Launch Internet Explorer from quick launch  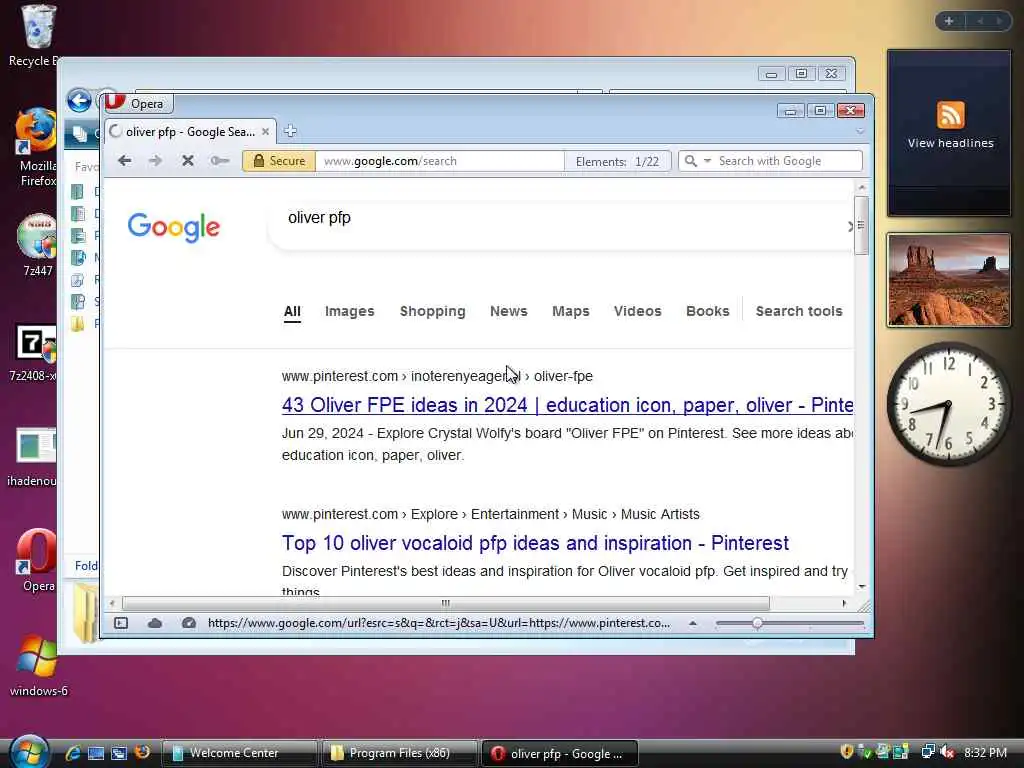coord(72,753)
